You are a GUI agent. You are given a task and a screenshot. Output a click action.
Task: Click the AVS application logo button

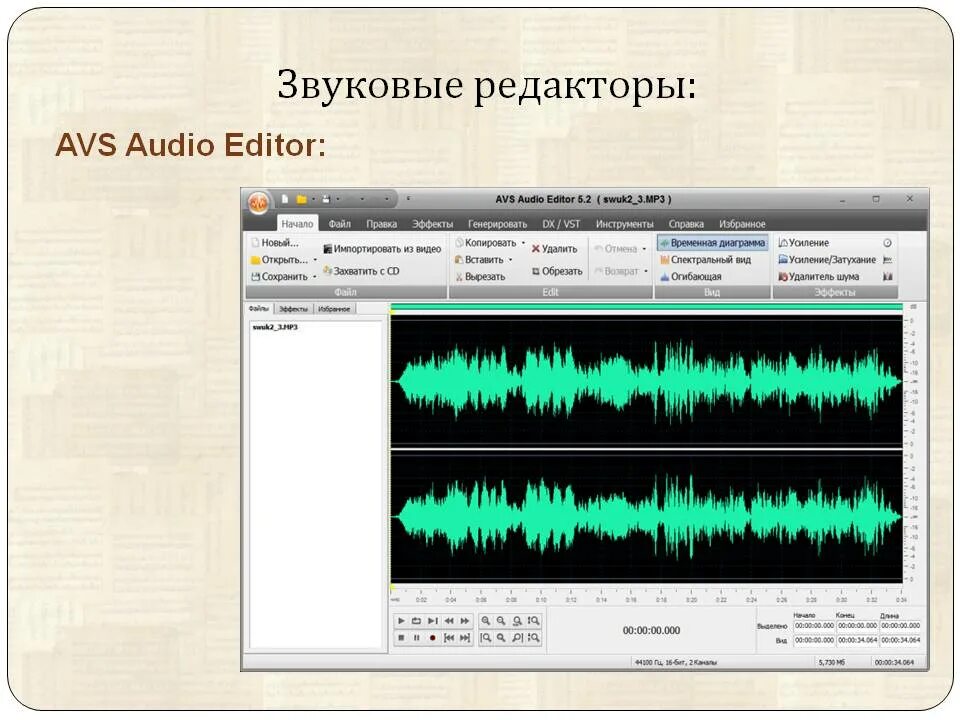[259, 203]
